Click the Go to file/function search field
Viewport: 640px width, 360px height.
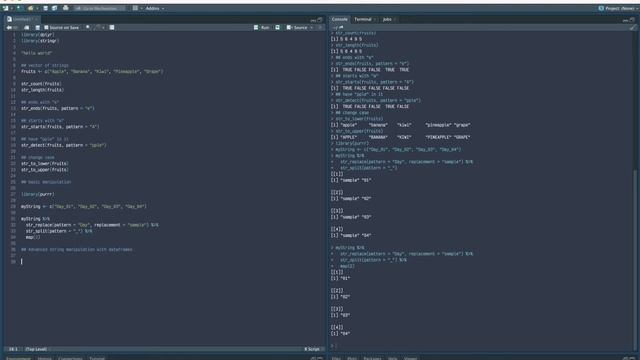click(100, 8)
